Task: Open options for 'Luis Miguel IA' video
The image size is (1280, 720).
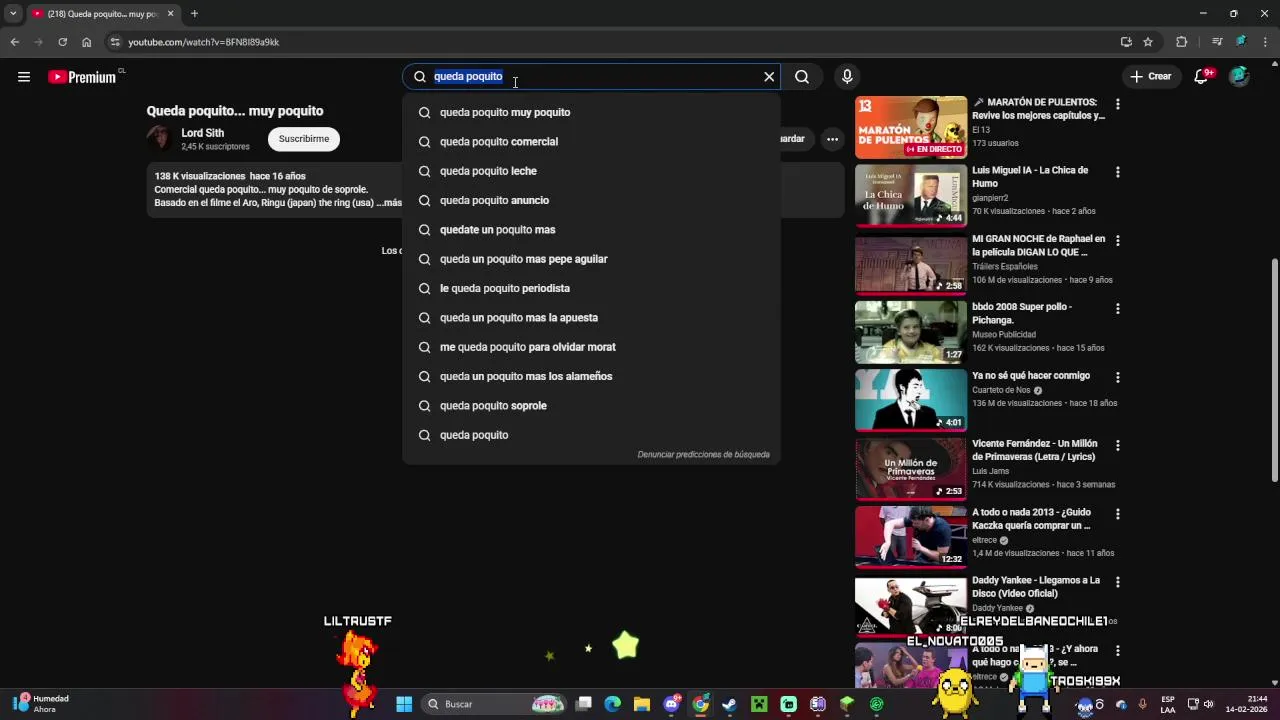Action: [1118, 172]
